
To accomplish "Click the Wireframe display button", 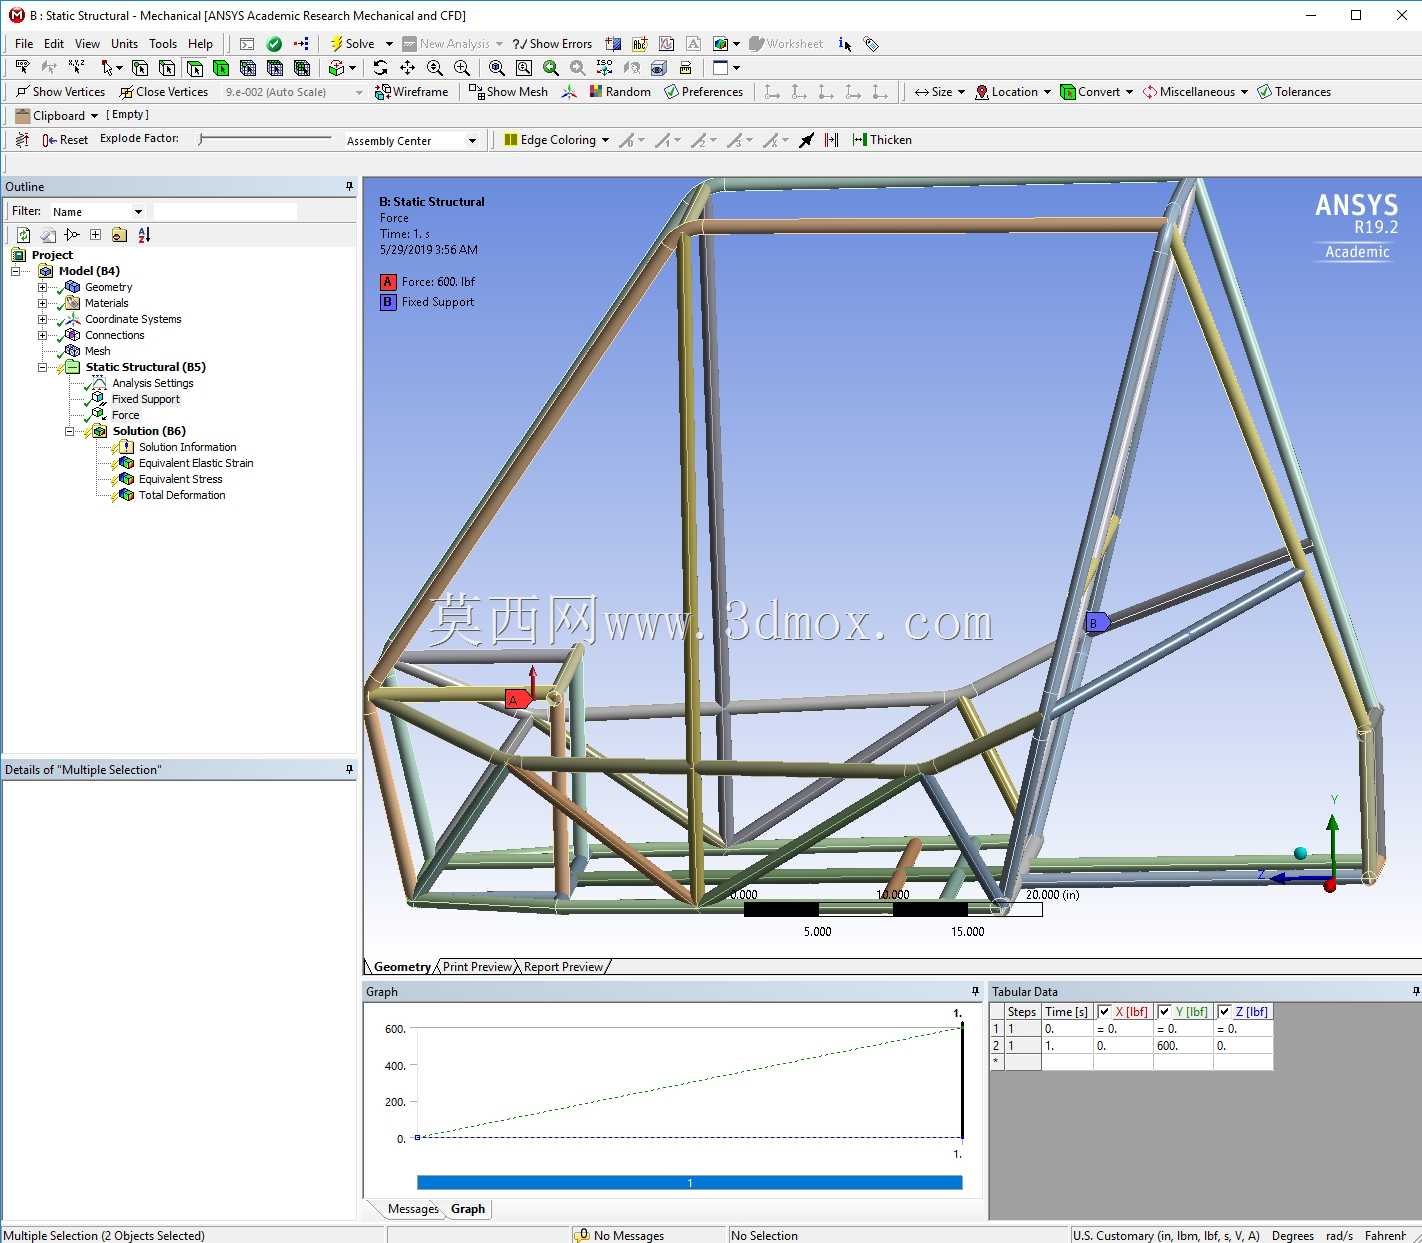I will pyautogui.click(x=411, y=92).
